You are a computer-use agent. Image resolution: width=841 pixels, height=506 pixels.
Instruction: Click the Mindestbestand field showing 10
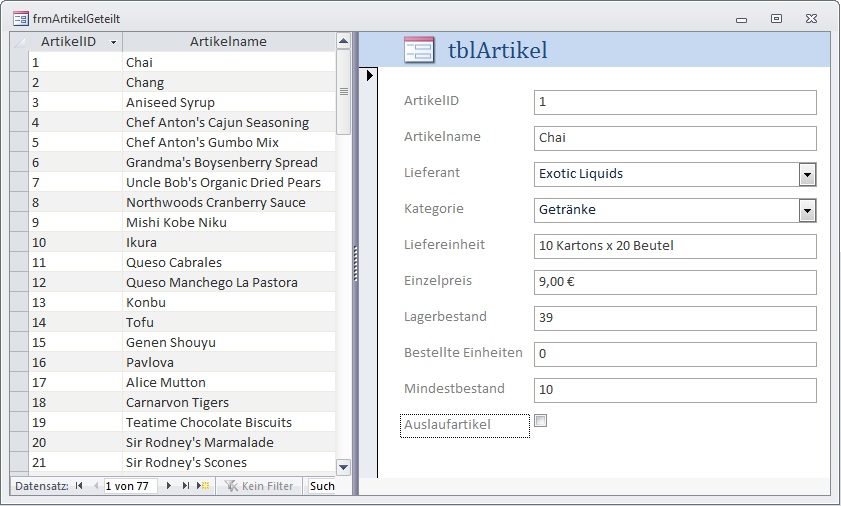point(675,390)
